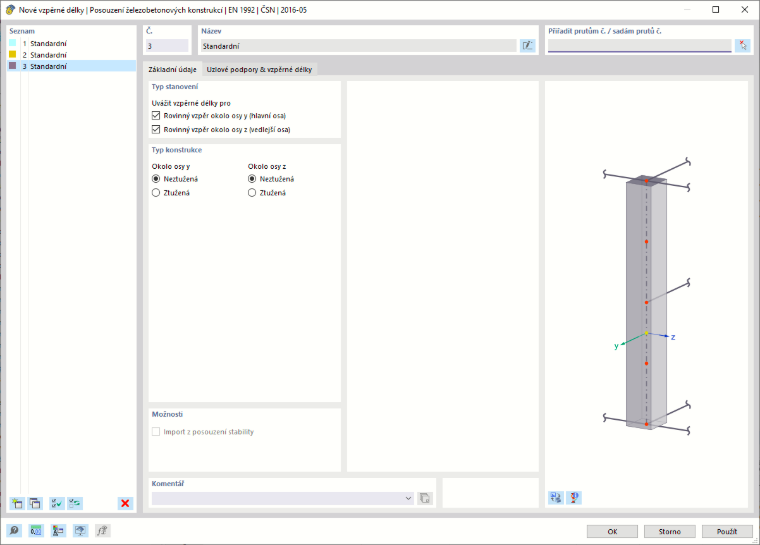Image resolution: width=760 pixels, height=545 pixels.
Task: Select list item 2 Standardní
Action: pyautogui.click(x=72, y=55)
